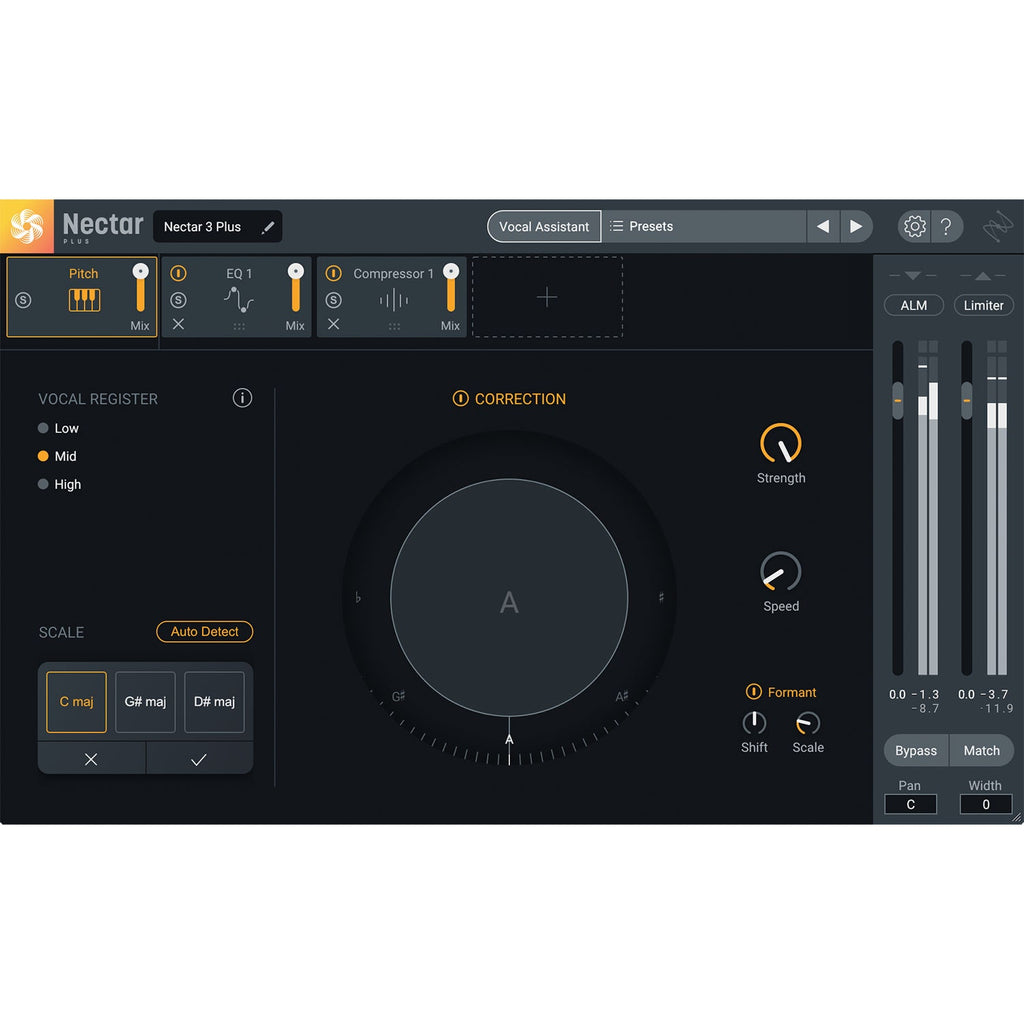Viewport: 1024px width, 1024px height.
Task: Grab the EQ 1 drag handle dots
Action: 239,326
